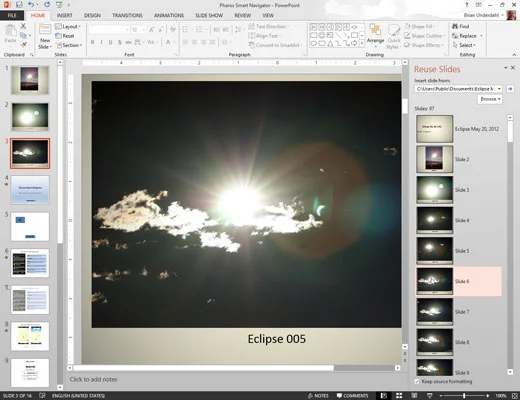
Task: Open the Select dropdown in Editing group
Action: pos(464,45)
